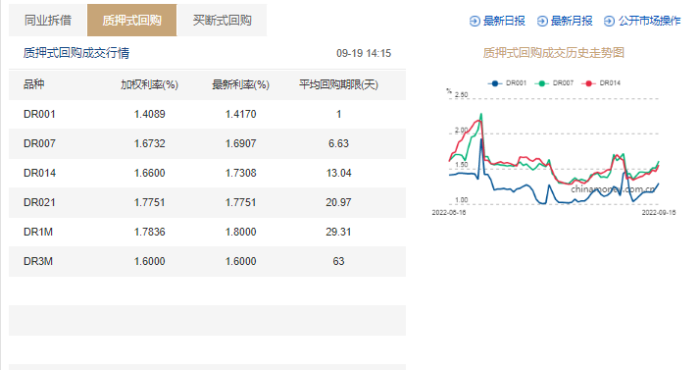Toggle DR007 green legend marker in chart
This screenshot has height=370, width=700.
coord(541,83)
